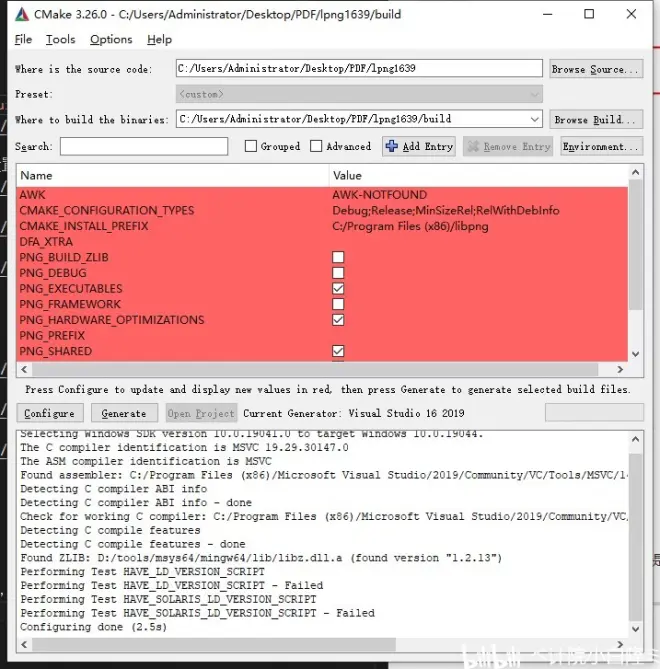Click the plus icon on Add Entry
This screenshot has height=669, width=660.
[x=391, y=146]
